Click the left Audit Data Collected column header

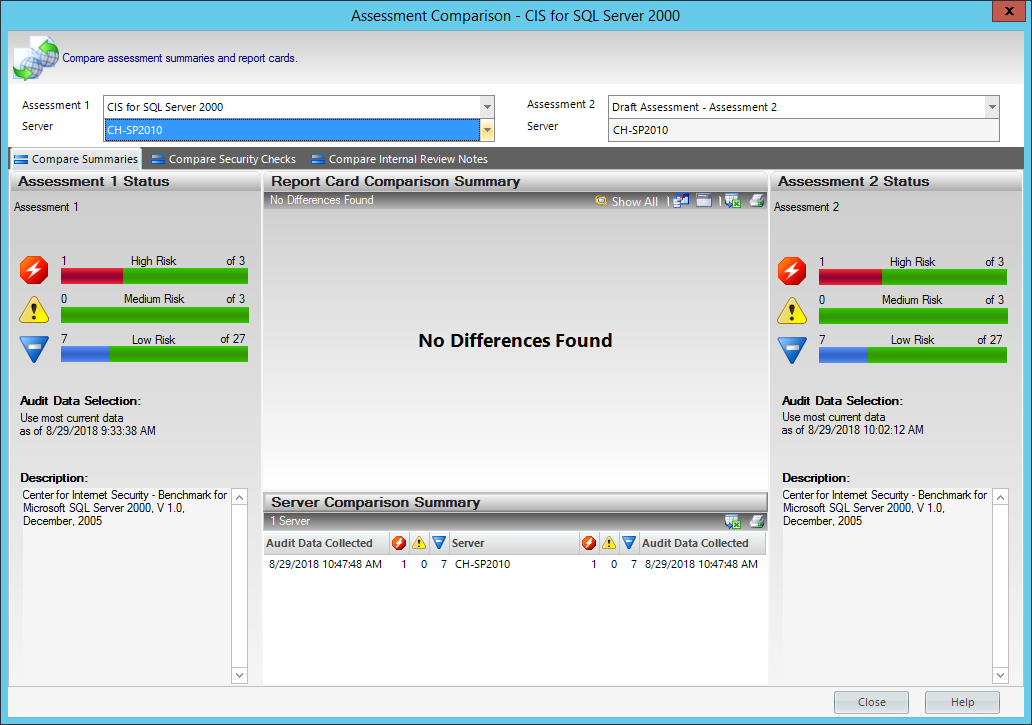(x=326, y=543)
